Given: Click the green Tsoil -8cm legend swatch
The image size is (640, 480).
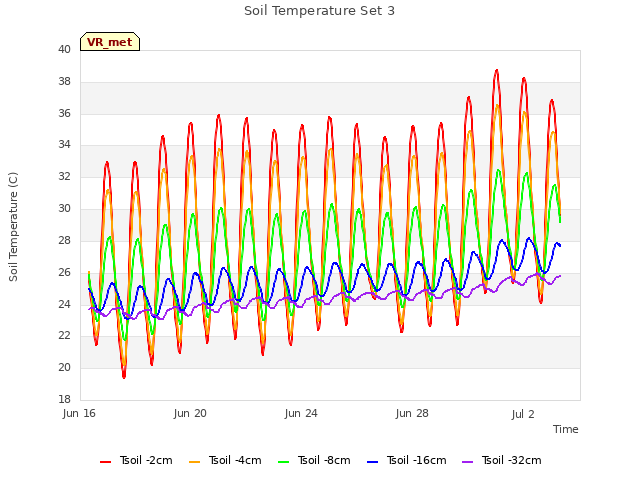Looking at the screenshot, I should click(x=283, y=462).
